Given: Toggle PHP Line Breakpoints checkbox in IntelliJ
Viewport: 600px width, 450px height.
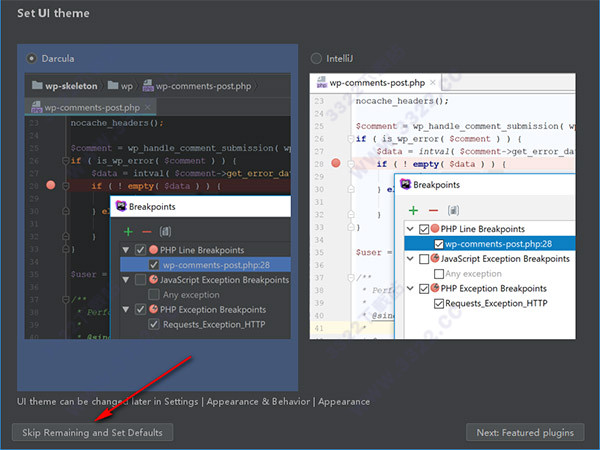Looking at the screenshot, I should [424, 229].
